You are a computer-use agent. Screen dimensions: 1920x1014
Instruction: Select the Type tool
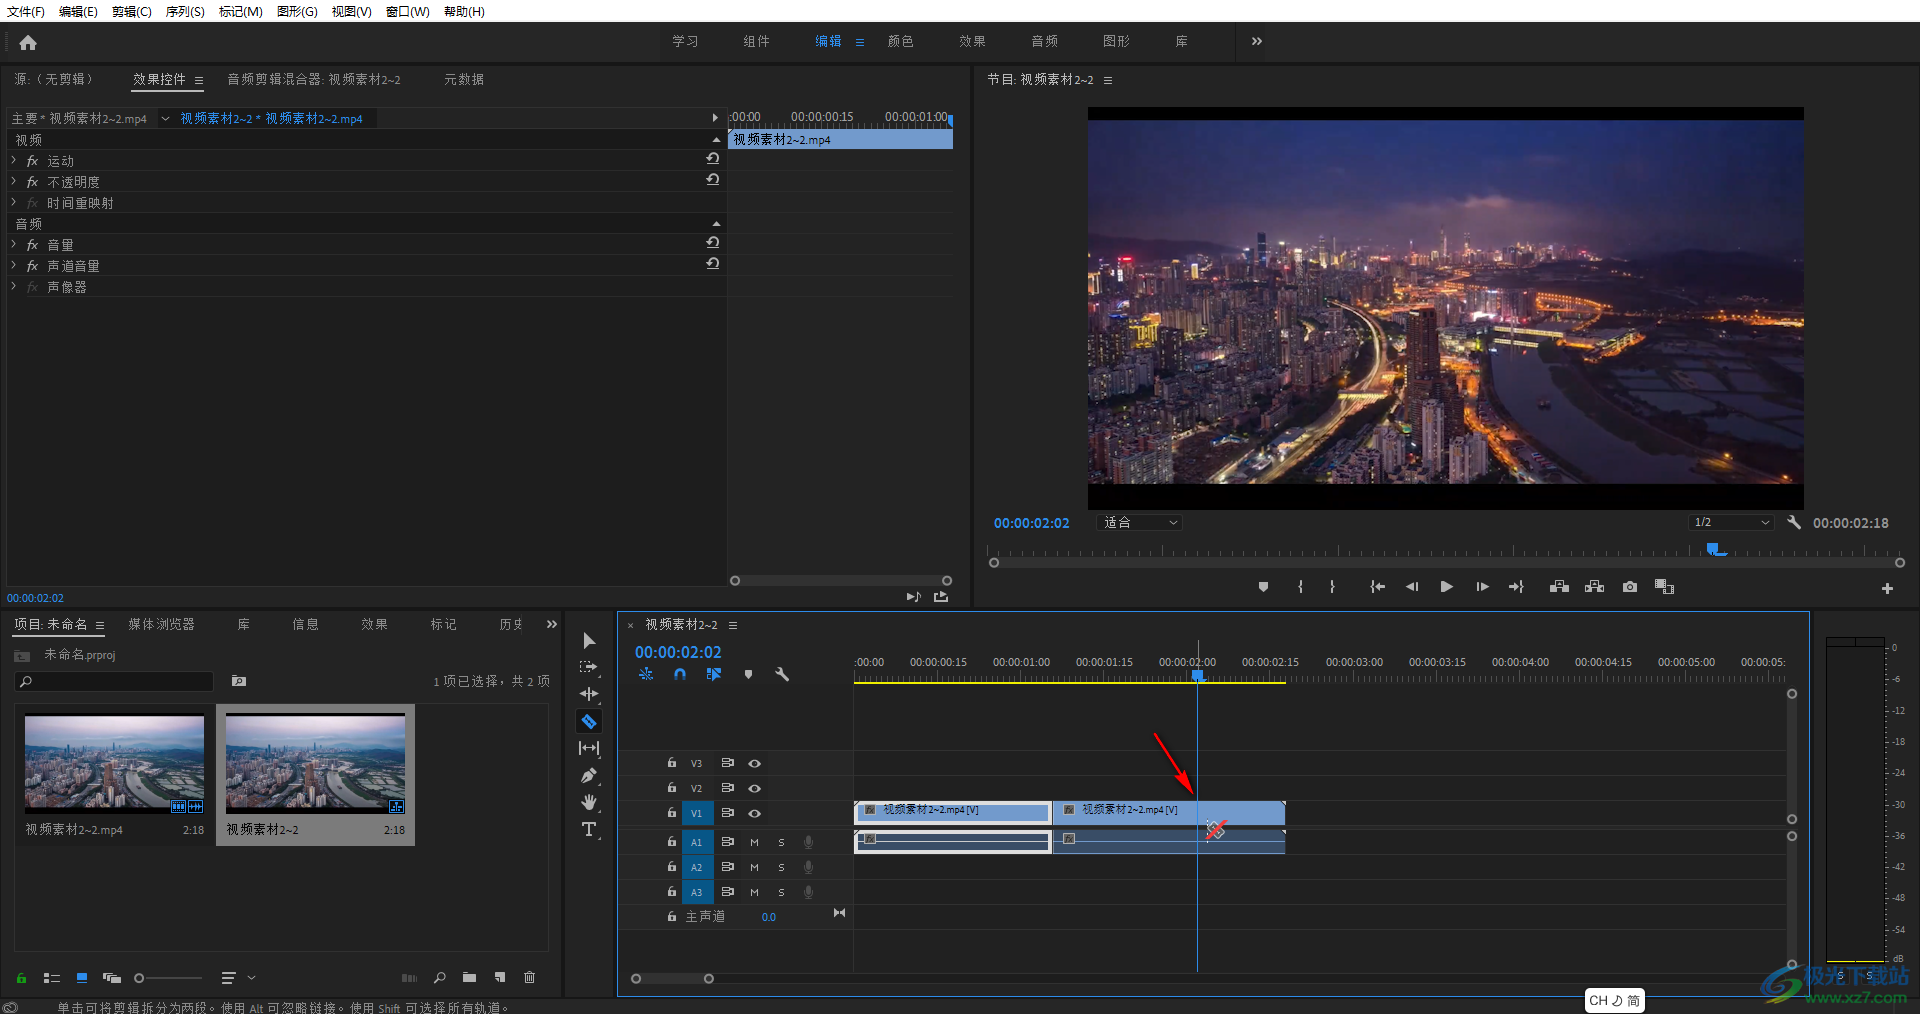point(589,829)
